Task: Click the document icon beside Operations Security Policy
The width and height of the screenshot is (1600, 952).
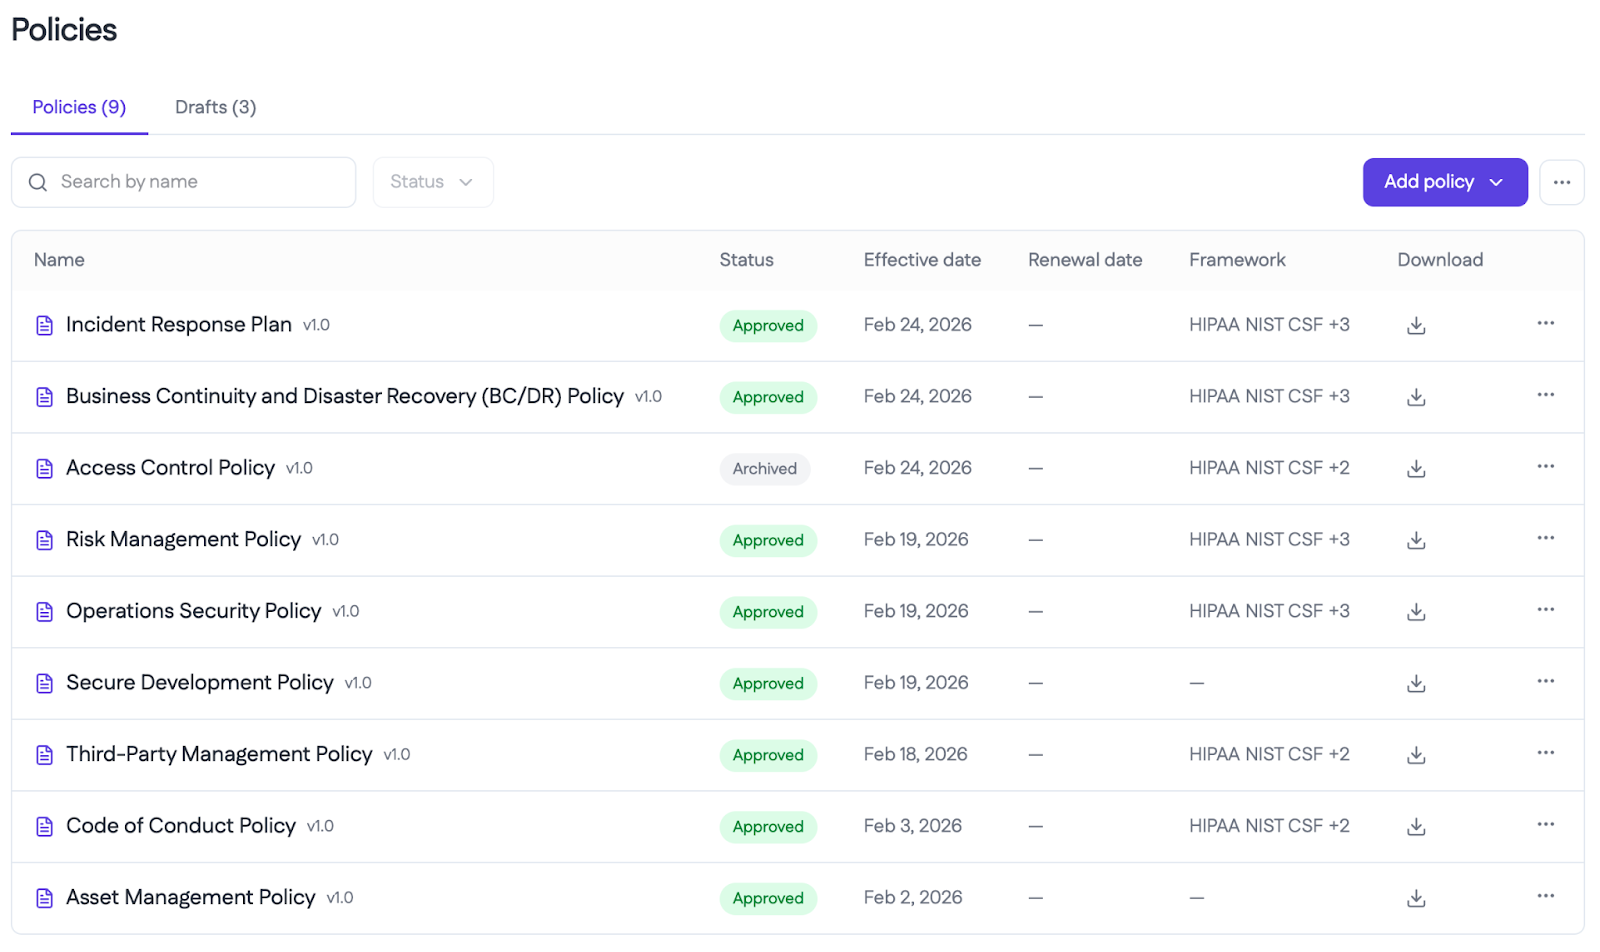Action: tap(44, 611)
